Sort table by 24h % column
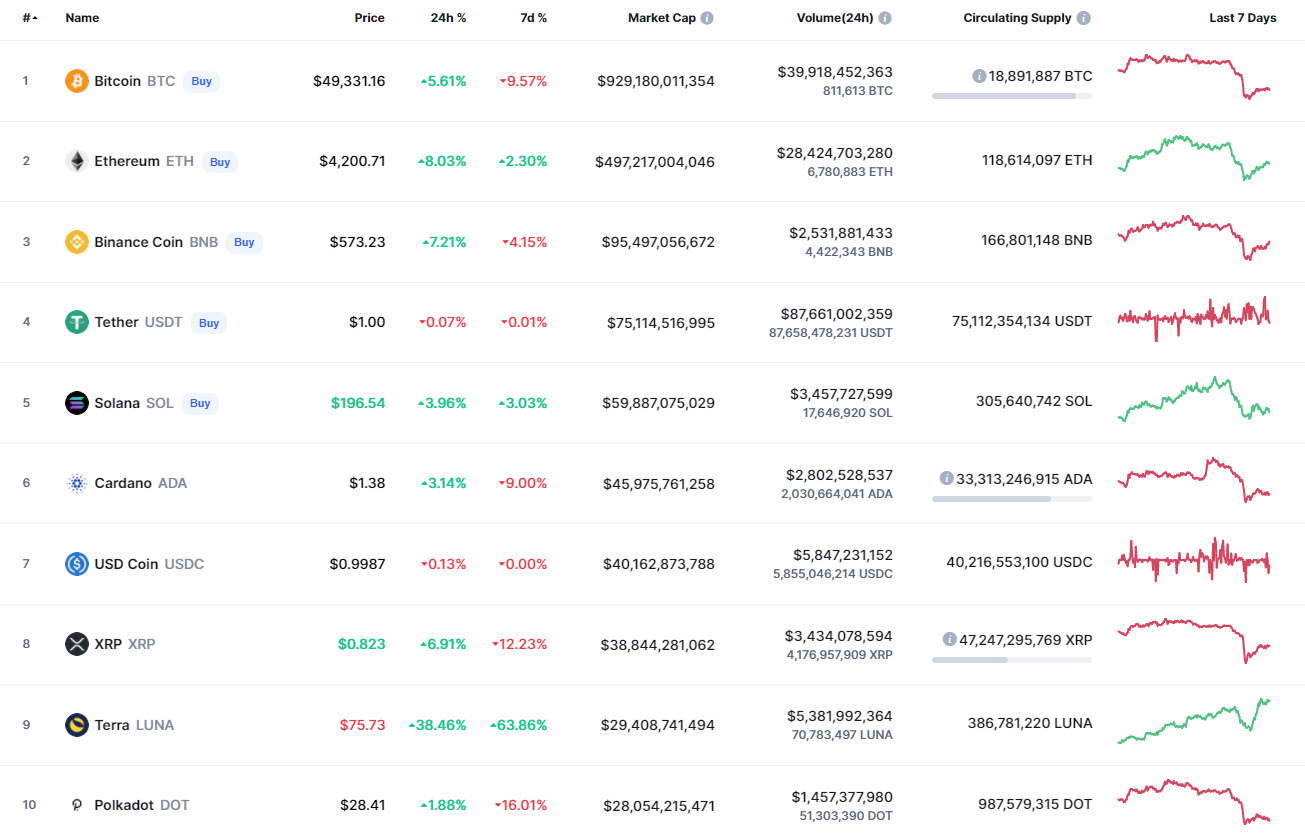Image resolution: width=1305 pixels, height=839 pixels. point(449,18)
